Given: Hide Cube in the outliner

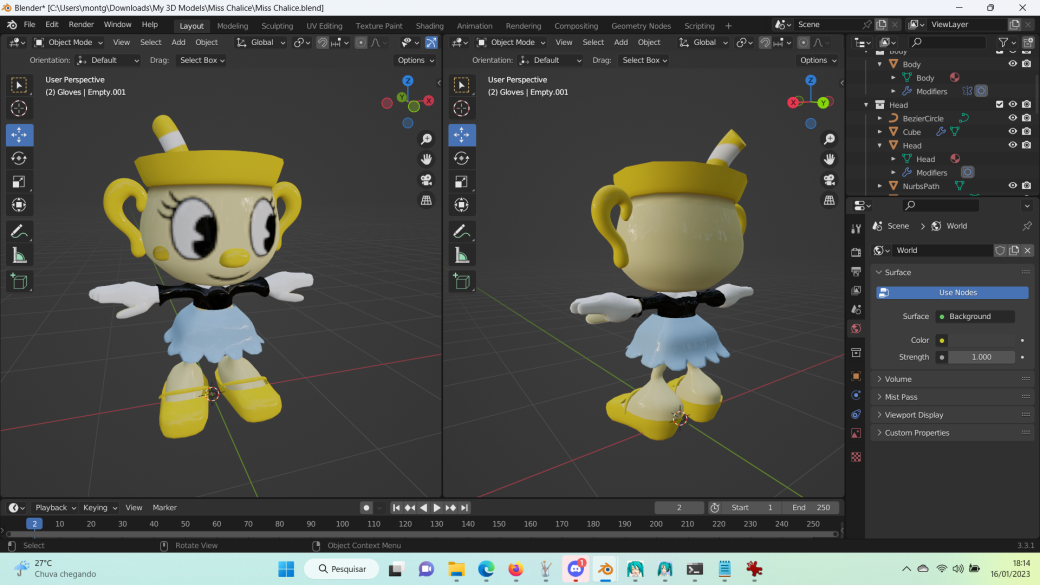Looking at the screenshot, I should [1012, 131].
